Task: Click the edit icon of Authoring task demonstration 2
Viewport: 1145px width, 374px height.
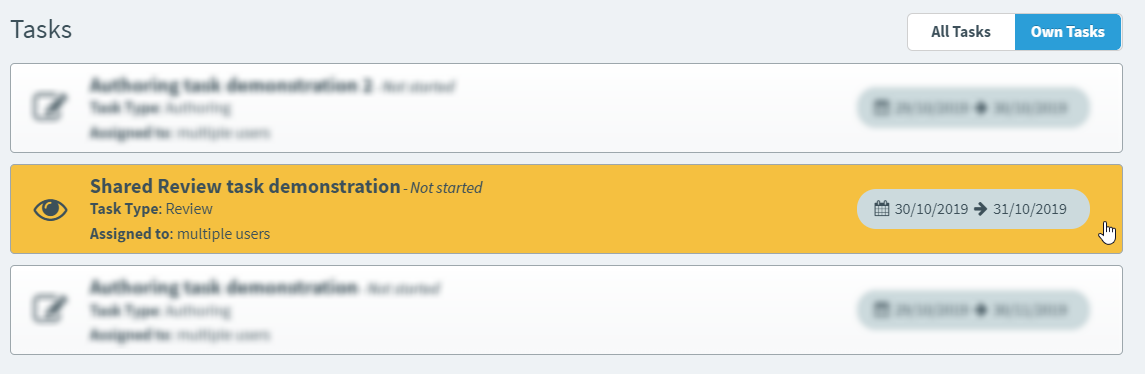Action: [50, 108]
